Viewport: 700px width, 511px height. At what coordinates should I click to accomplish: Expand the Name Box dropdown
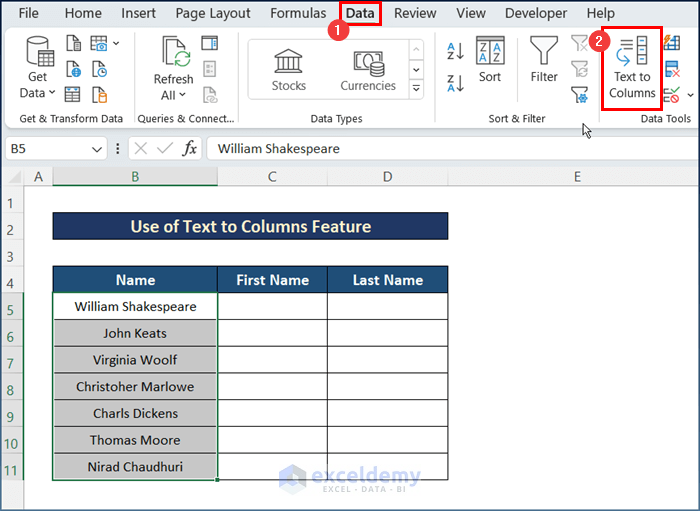(x=96, y=149)
